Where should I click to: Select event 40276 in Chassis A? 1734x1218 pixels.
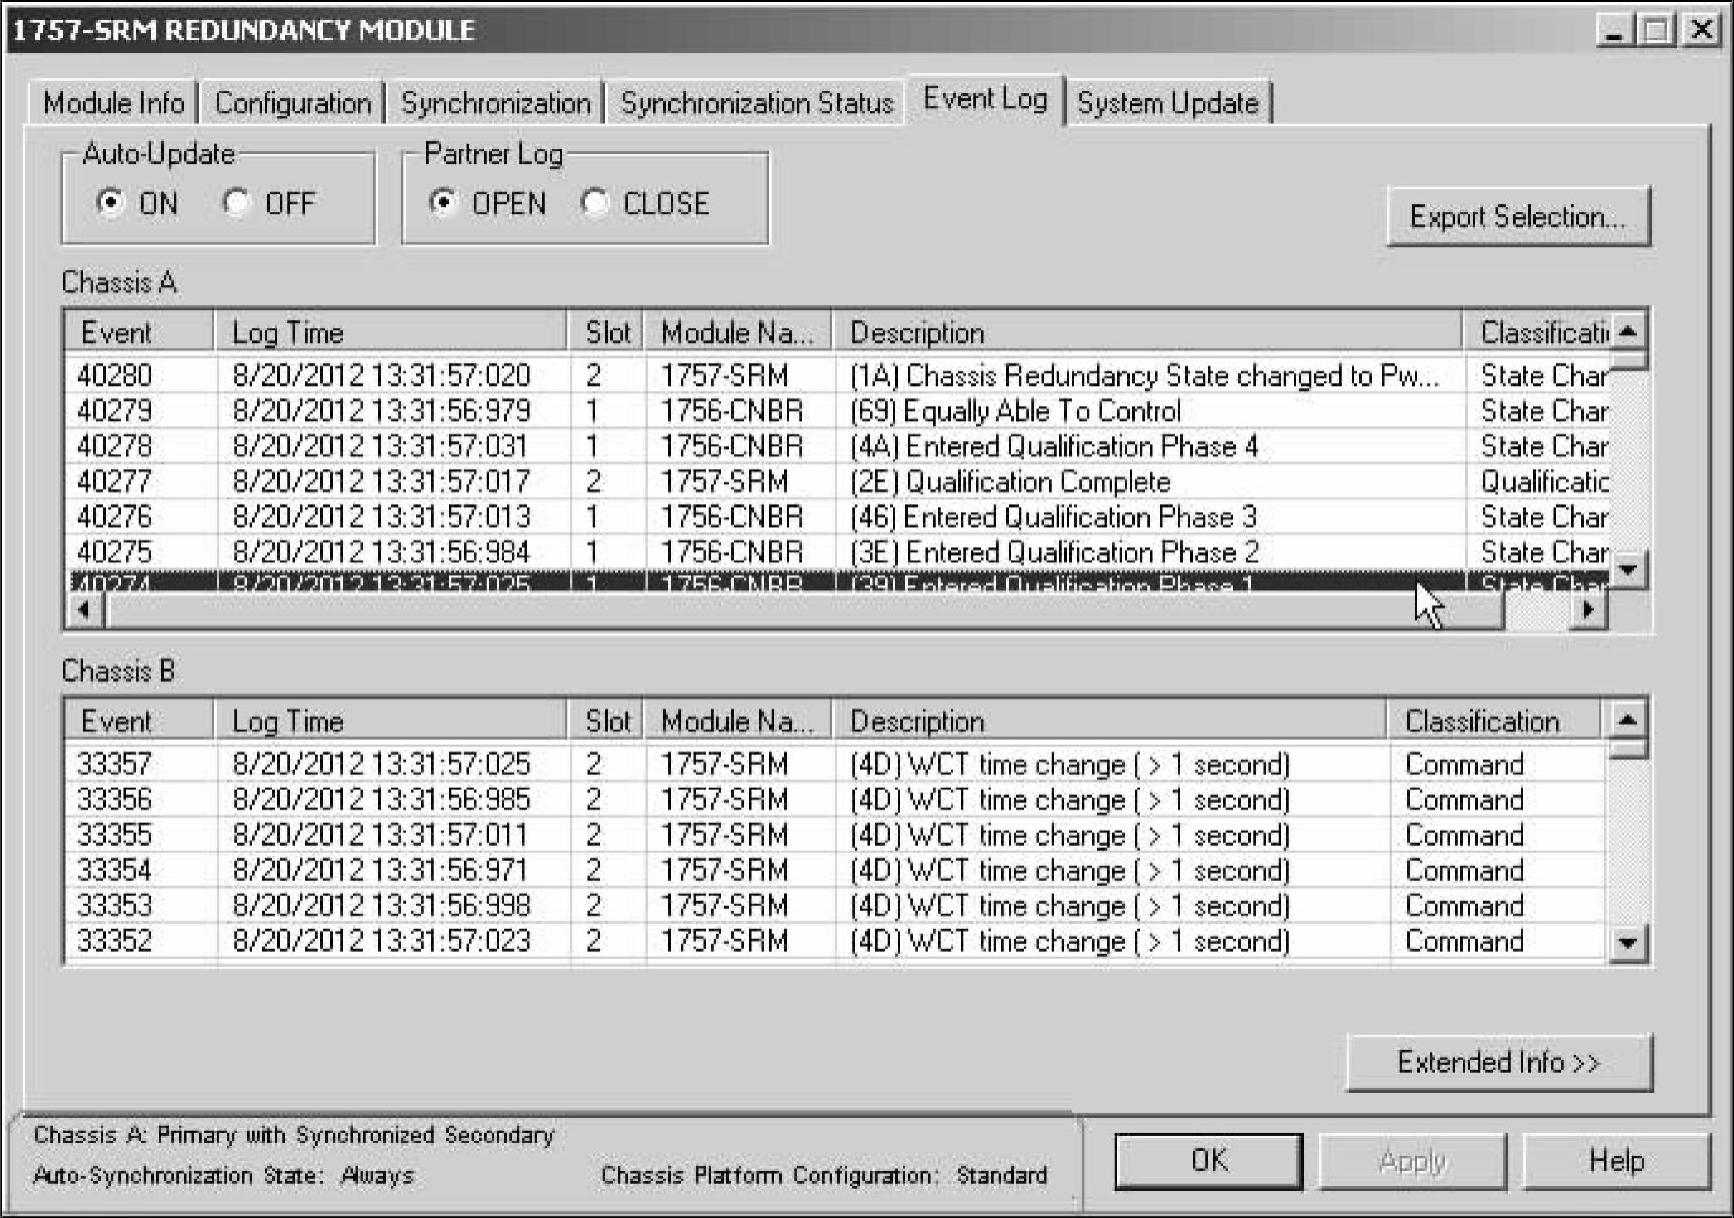[838, 517]
